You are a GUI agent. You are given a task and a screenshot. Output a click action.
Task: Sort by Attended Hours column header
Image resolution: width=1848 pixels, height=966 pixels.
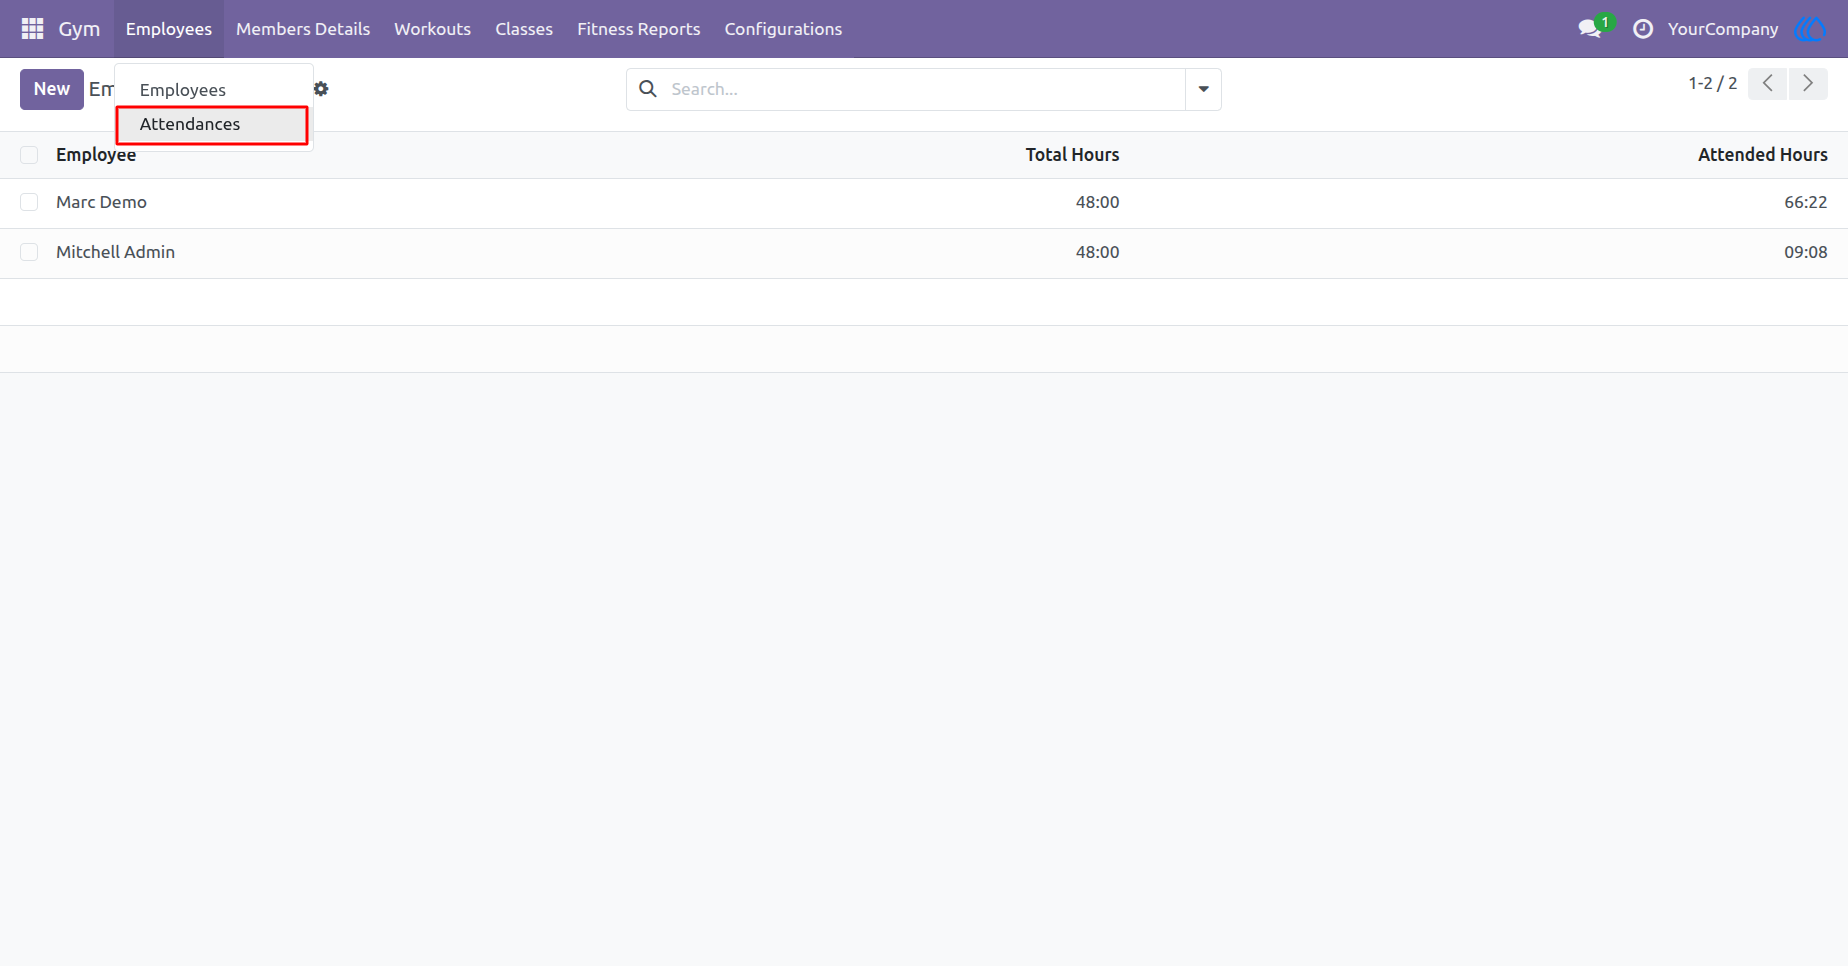(1762, 155)
